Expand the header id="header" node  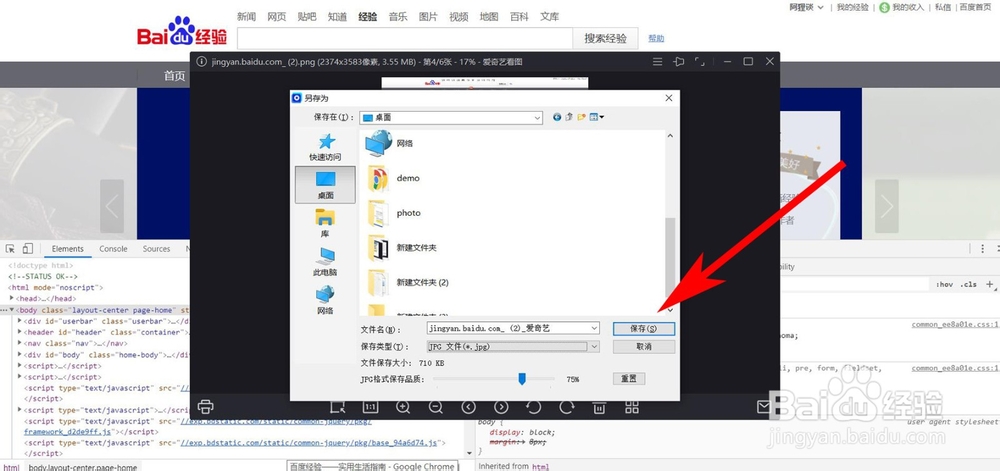pyautogui.click(x=20, y=332)
